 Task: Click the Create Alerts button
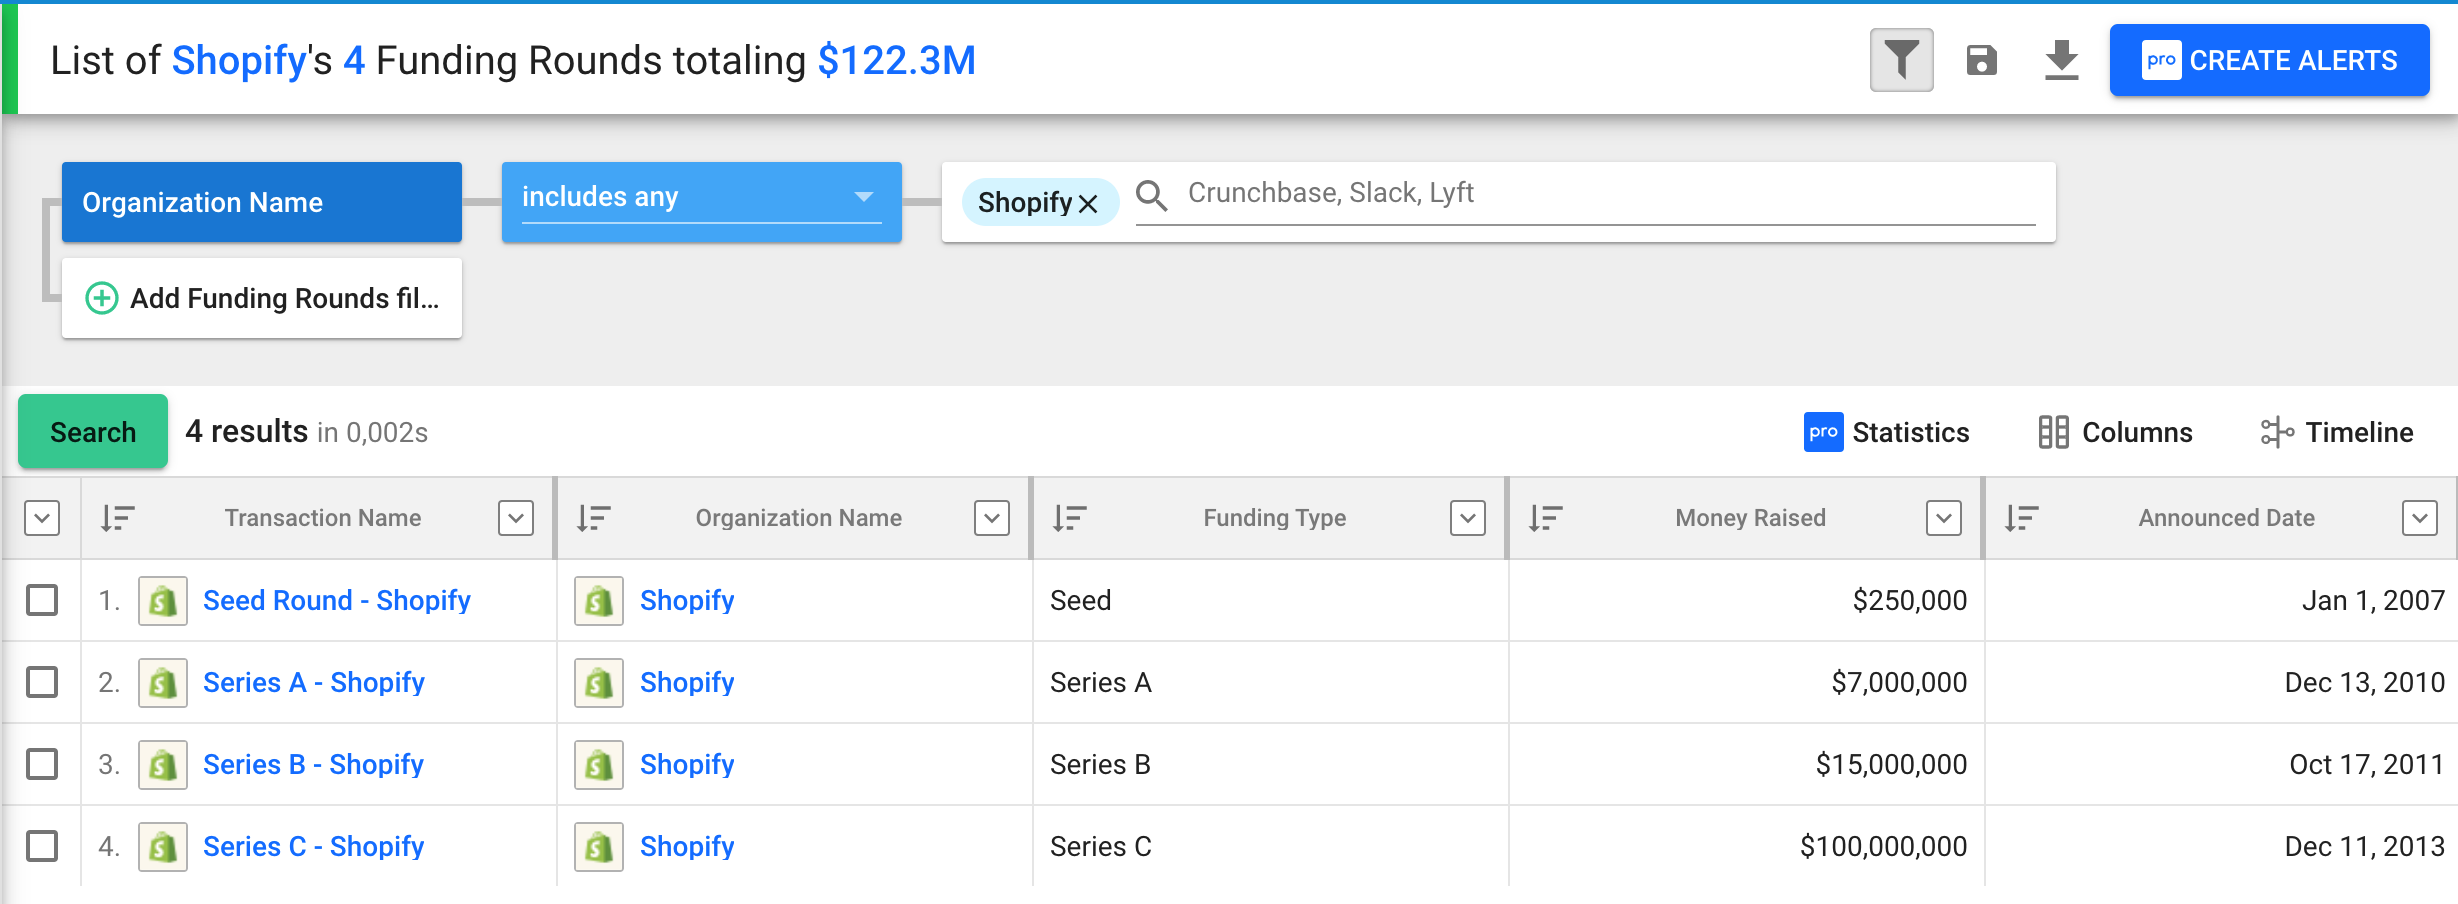[x=2269, y=60]
